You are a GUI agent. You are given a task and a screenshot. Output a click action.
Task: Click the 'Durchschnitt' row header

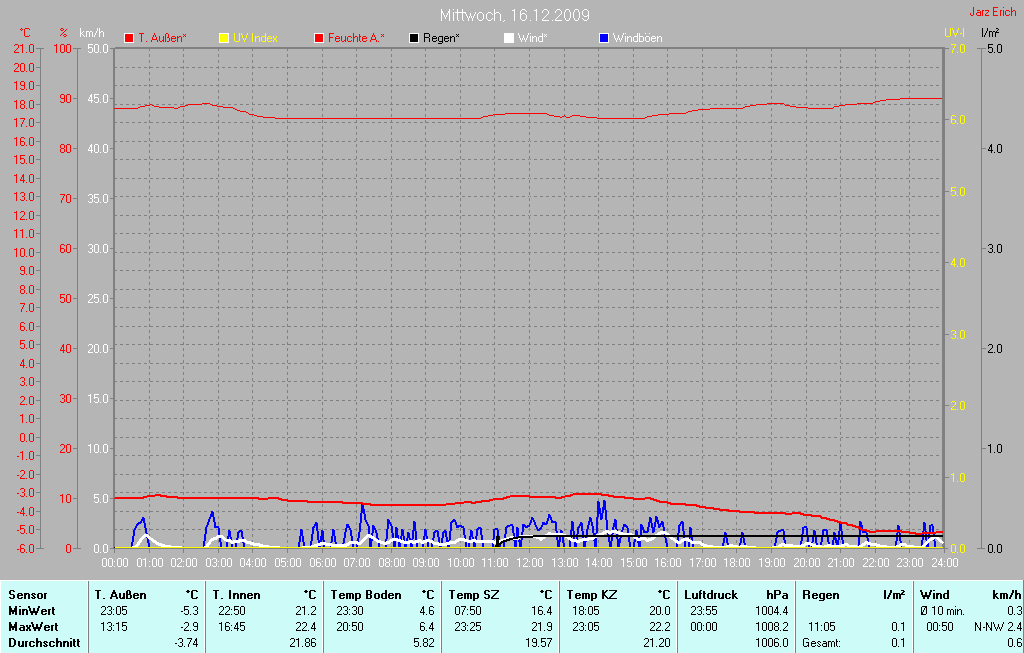pos(44,643)
